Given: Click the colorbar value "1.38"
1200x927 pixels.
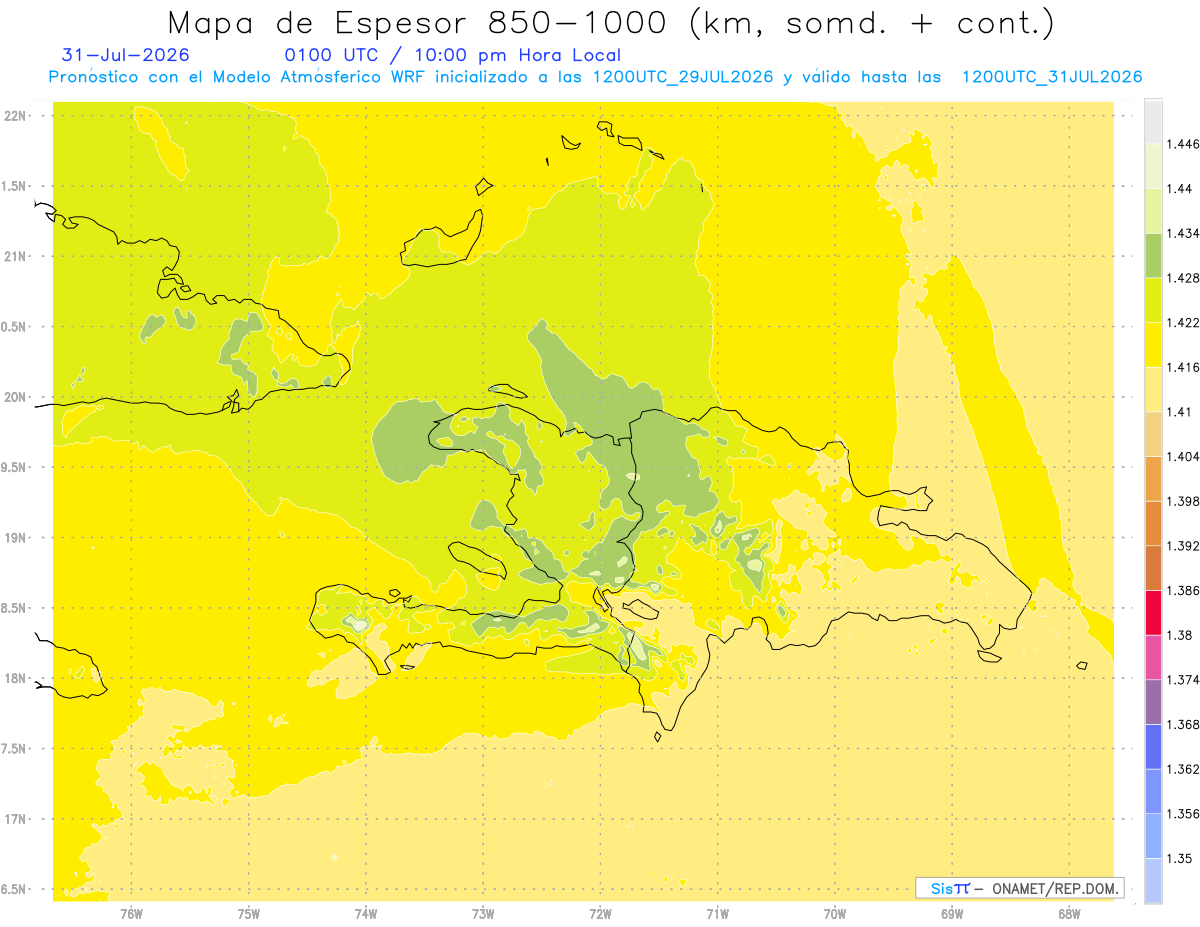Looking at the screenshot, I should click(1179, 635).
